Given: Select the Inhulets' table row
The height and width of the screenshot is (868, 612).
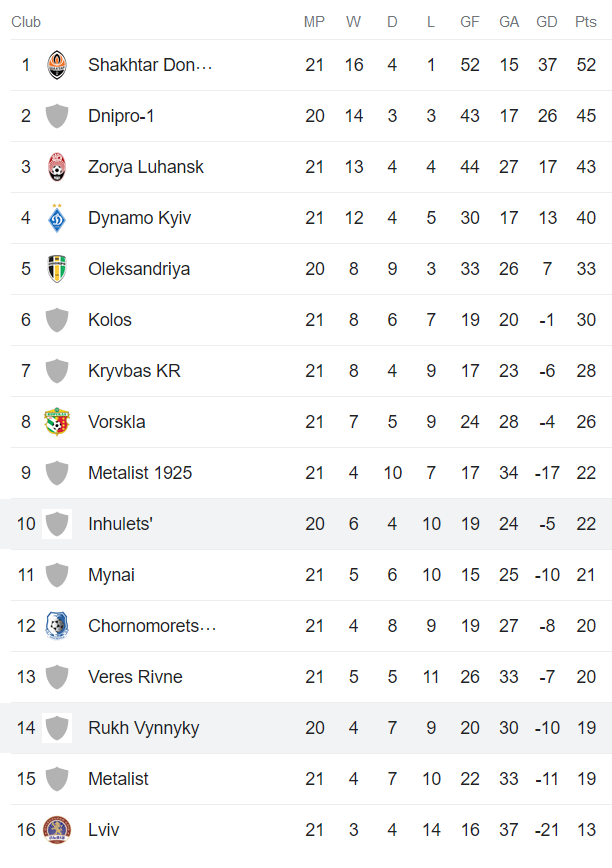Looking at the screenshot, I should pos(306,524).
